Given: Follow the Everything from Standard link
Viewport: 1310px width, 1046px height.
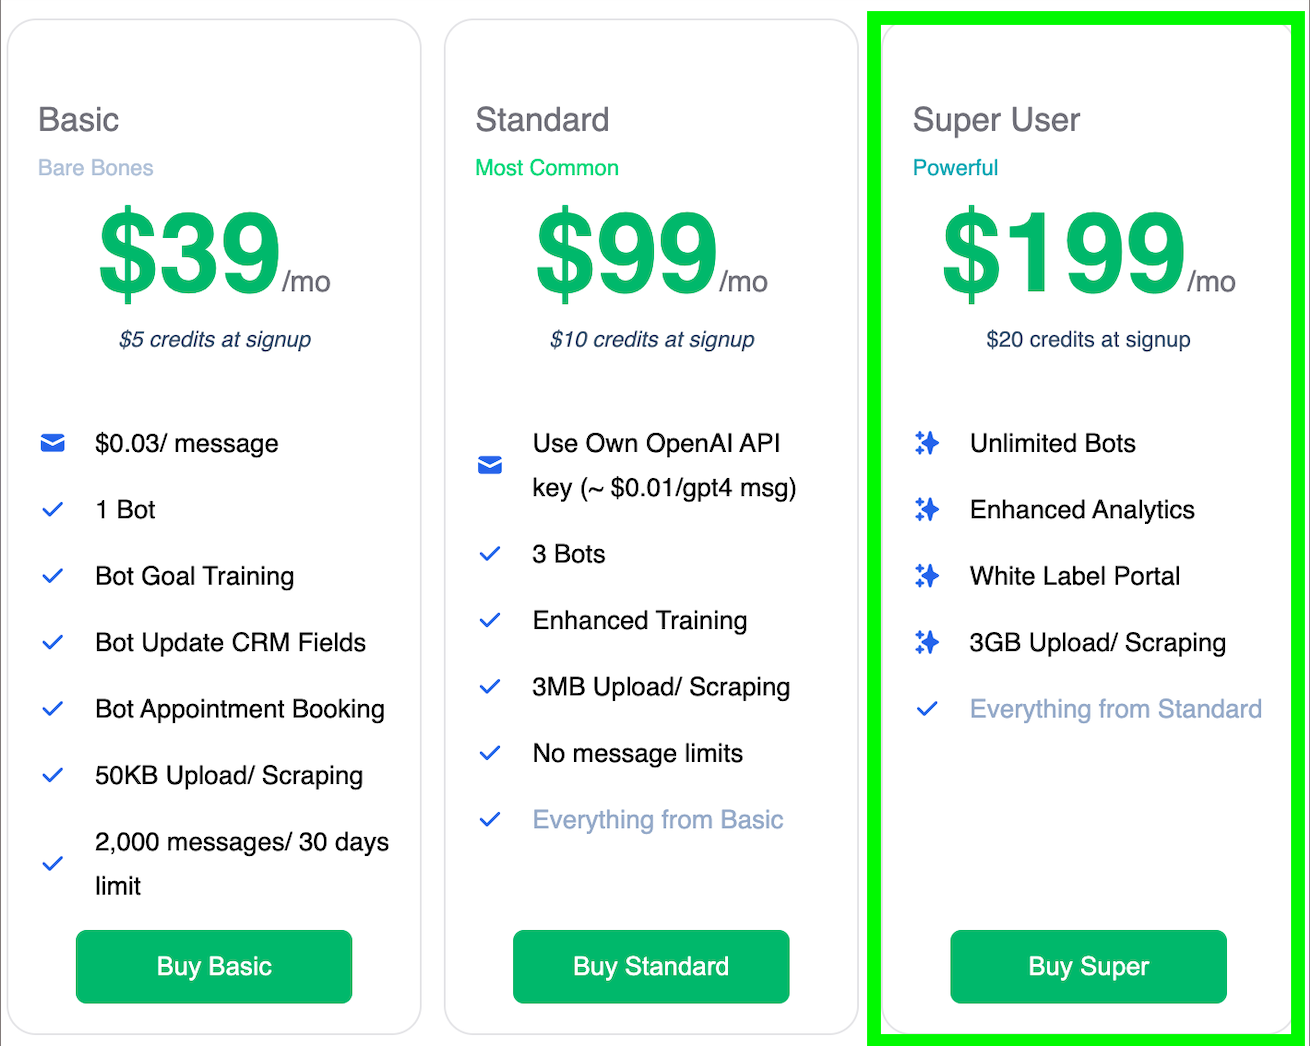Looking at the screenshot, I should pyautogui.click(x=1116, y=709).
